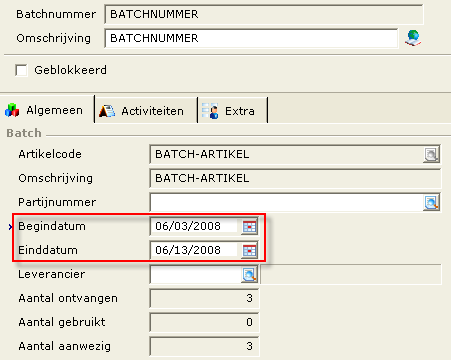The height and width of the screenshot is (360, 451).
Task: Click the globe translation icon beside Omschrijving
Action: click(413, 38)
